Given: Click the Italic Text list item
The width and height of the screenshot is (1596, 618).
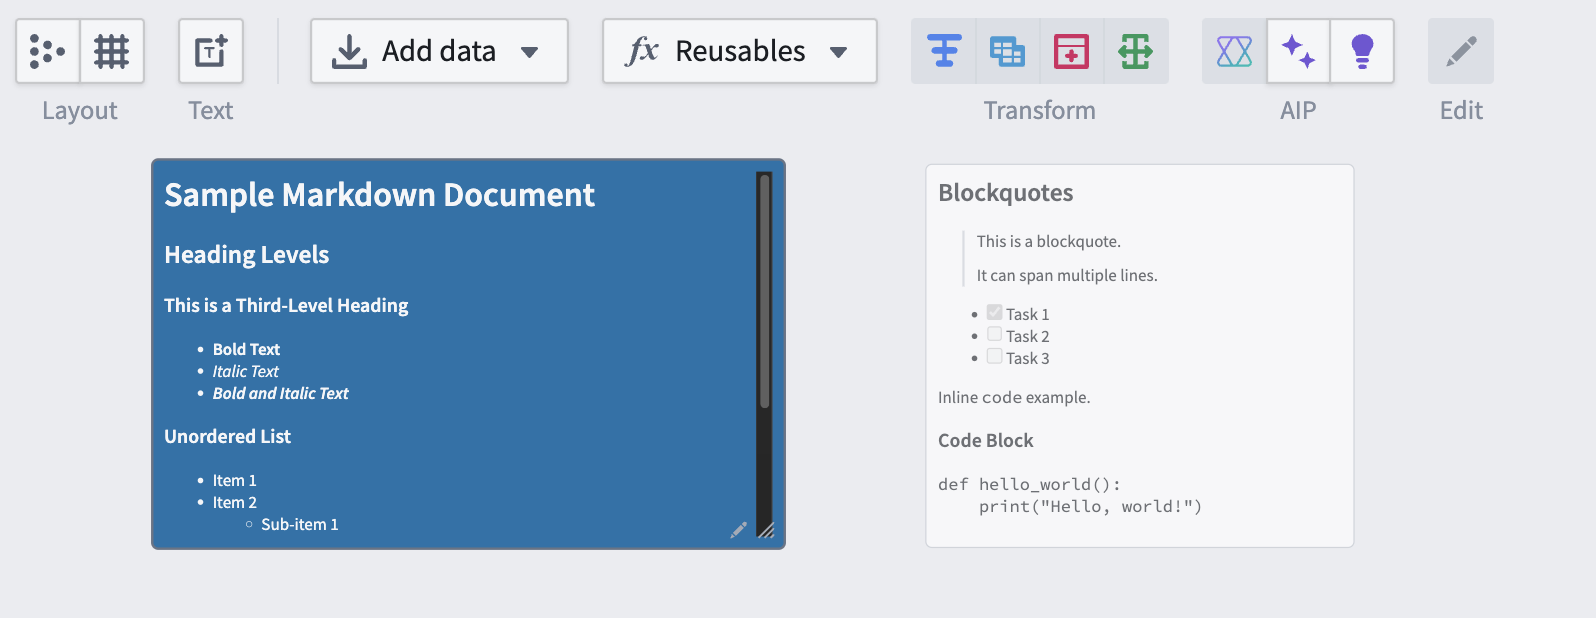Looking at the screenshot, I should [245, 371].
